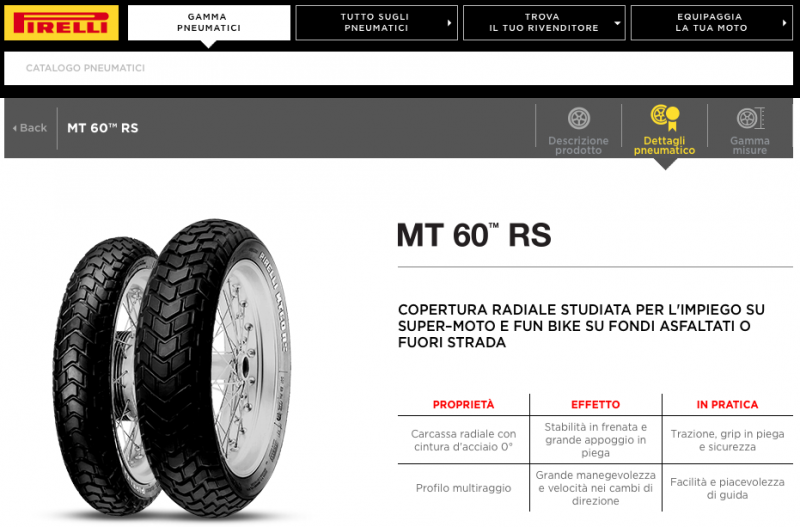Click the MT 60 RS tire image

(x=172, y=367)
